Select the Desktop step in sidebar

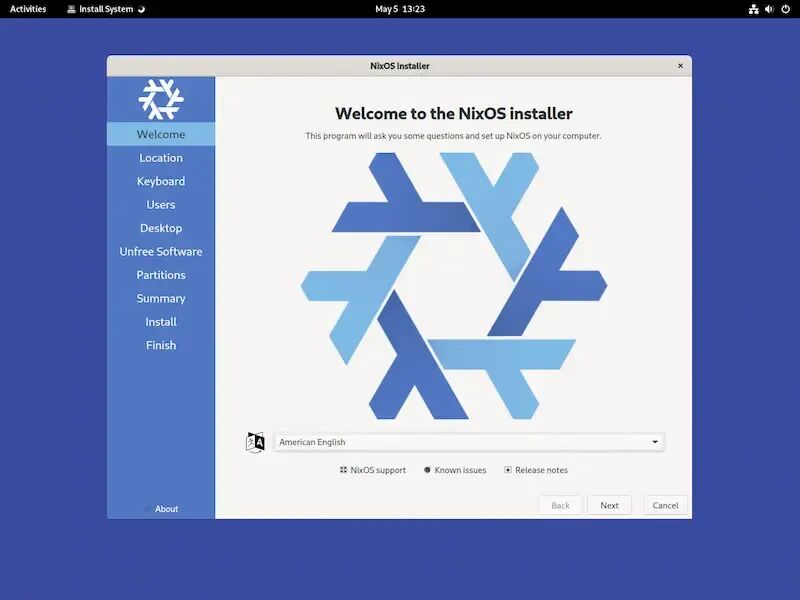161,228
